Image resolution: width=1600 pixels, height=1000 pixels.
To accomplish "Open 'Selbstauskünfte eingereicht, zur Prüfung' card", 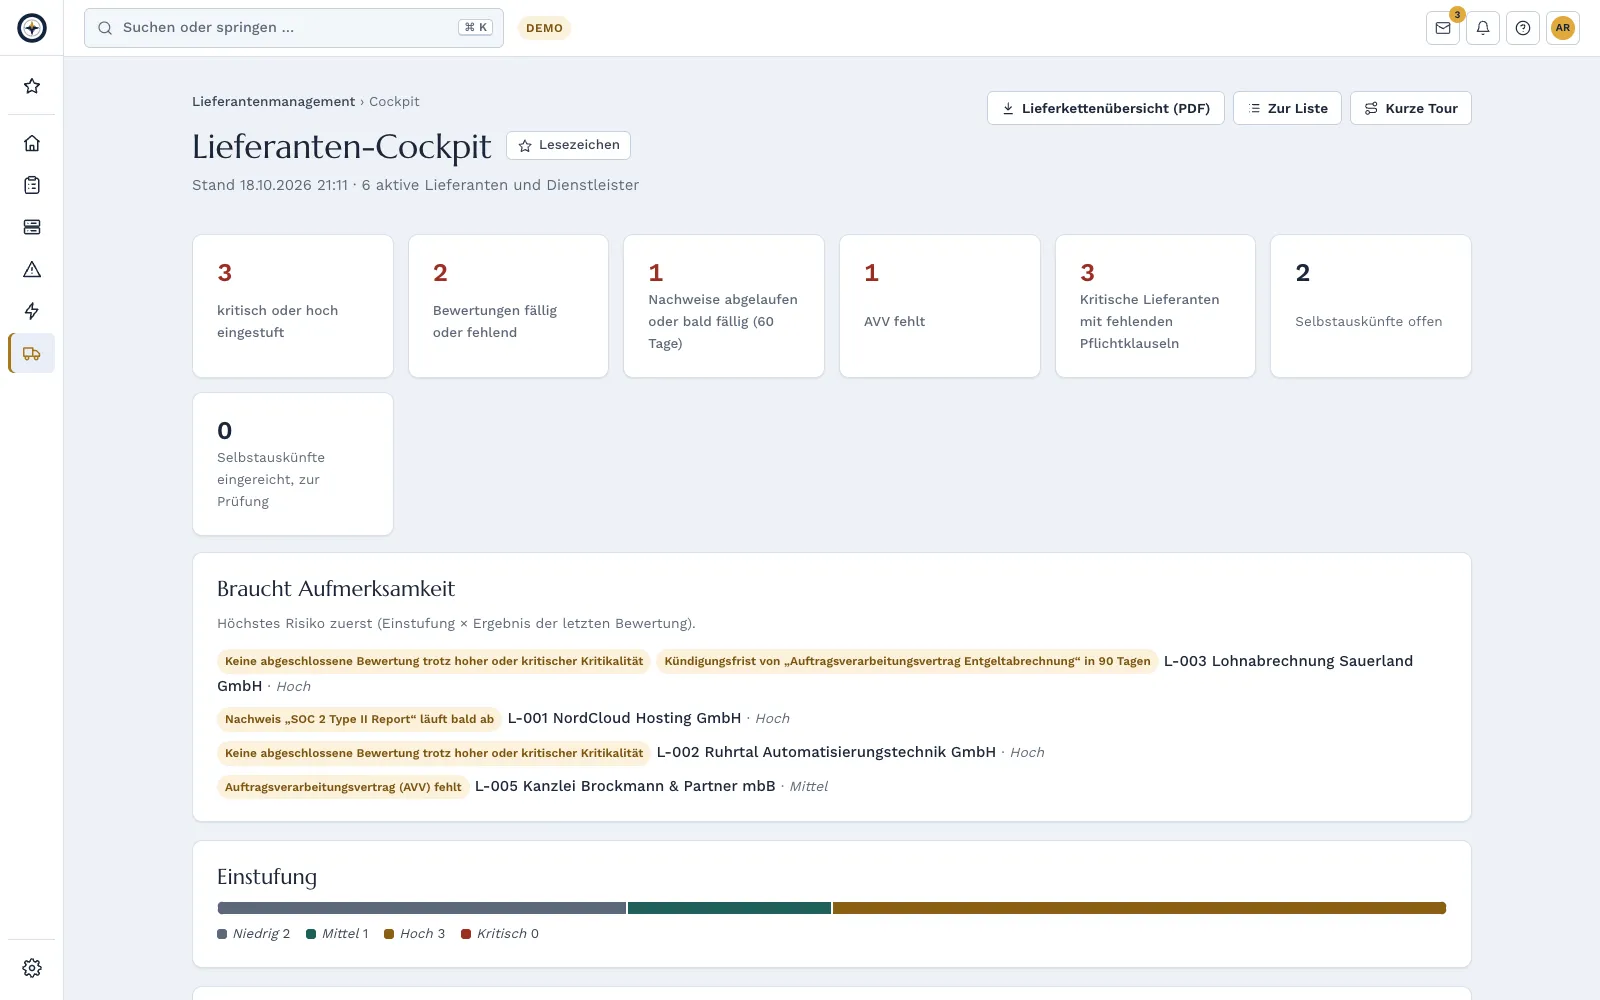I will [293, 464].
